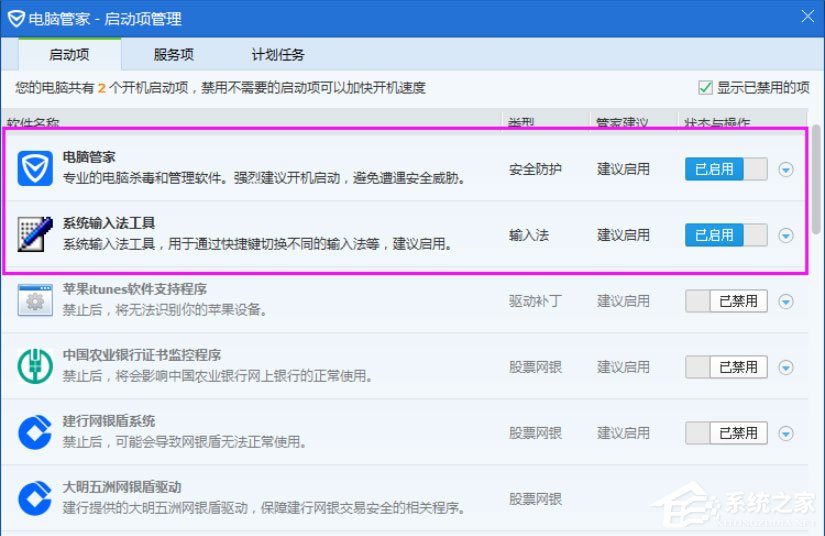Click 建议启用 suggestion in 电脑管家 row
Screen dimensions: 825x536
(x=623, y=169)
